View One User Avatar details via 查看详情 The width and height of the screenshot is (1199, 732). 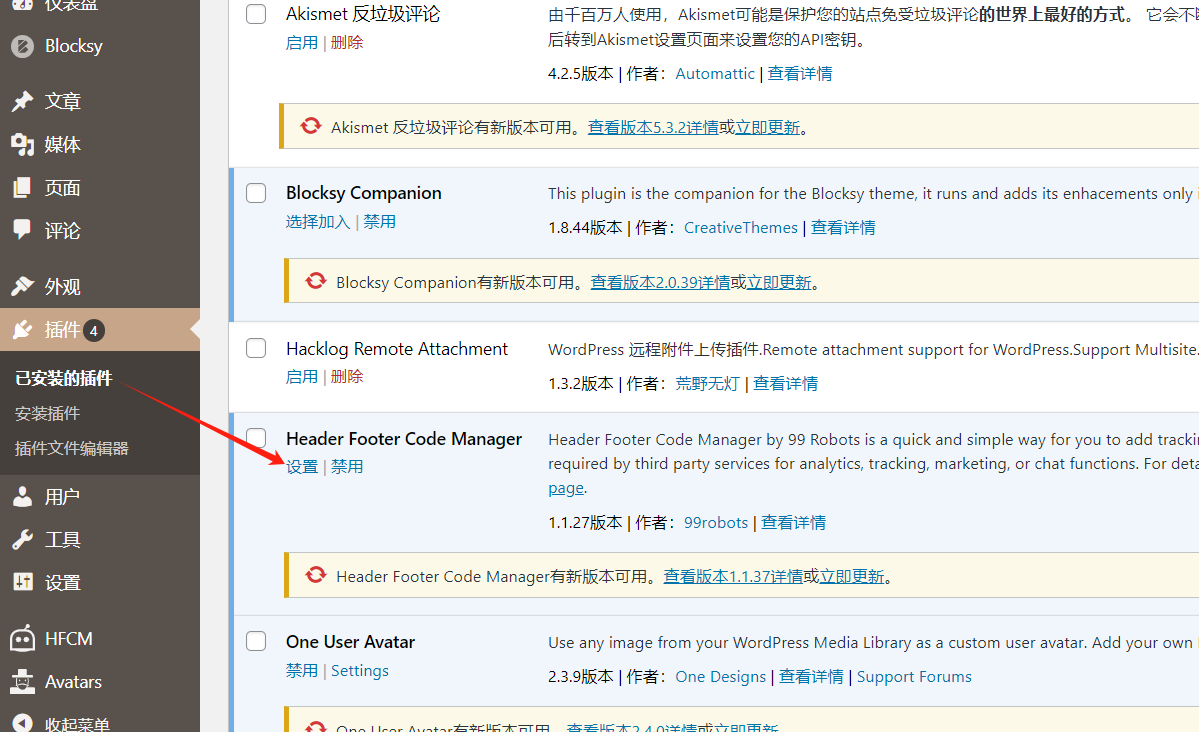[811, 677]
